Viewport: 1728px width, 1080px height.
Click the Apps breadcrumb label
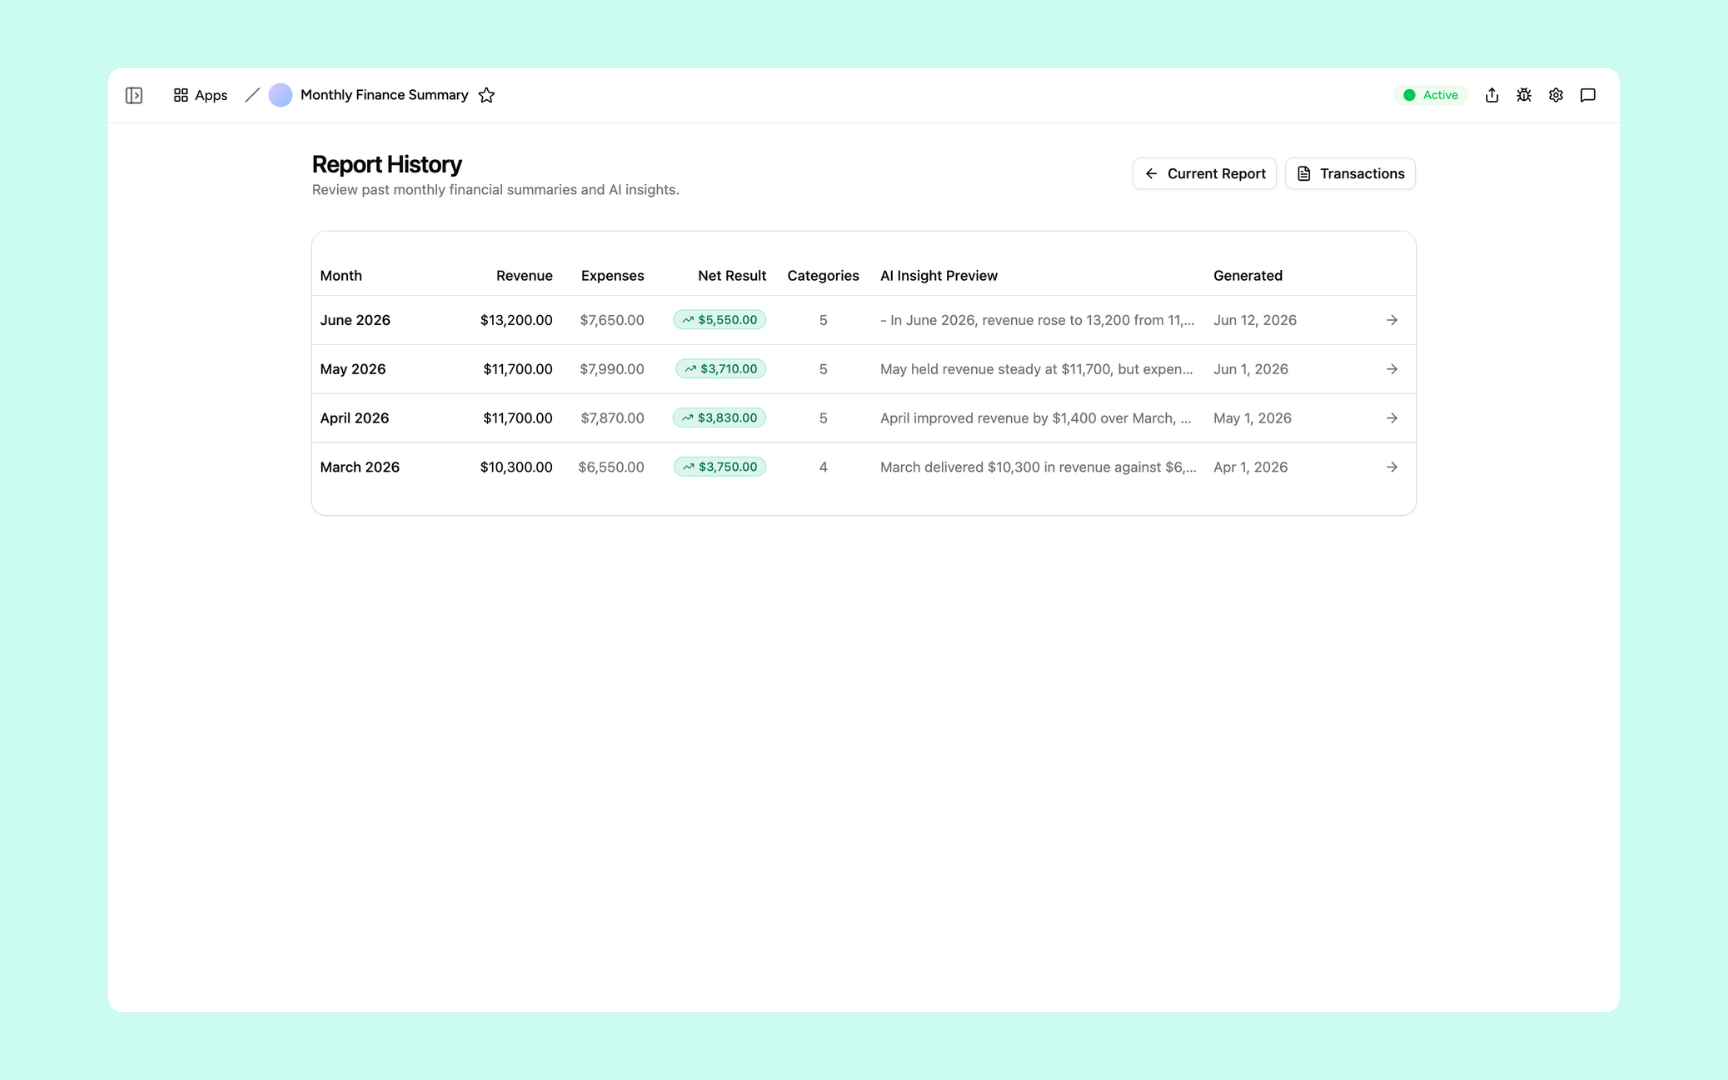coord(211,95)
